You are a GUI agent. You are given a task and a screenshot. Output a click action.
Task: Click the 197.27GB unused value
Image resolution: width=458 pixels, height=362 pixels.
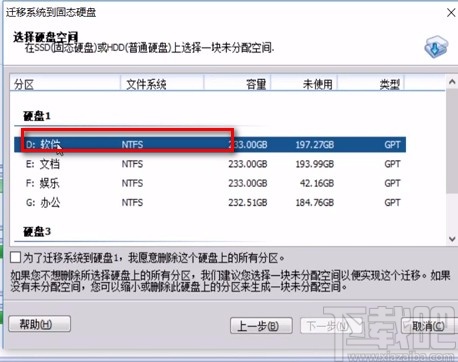pos(315,145)
